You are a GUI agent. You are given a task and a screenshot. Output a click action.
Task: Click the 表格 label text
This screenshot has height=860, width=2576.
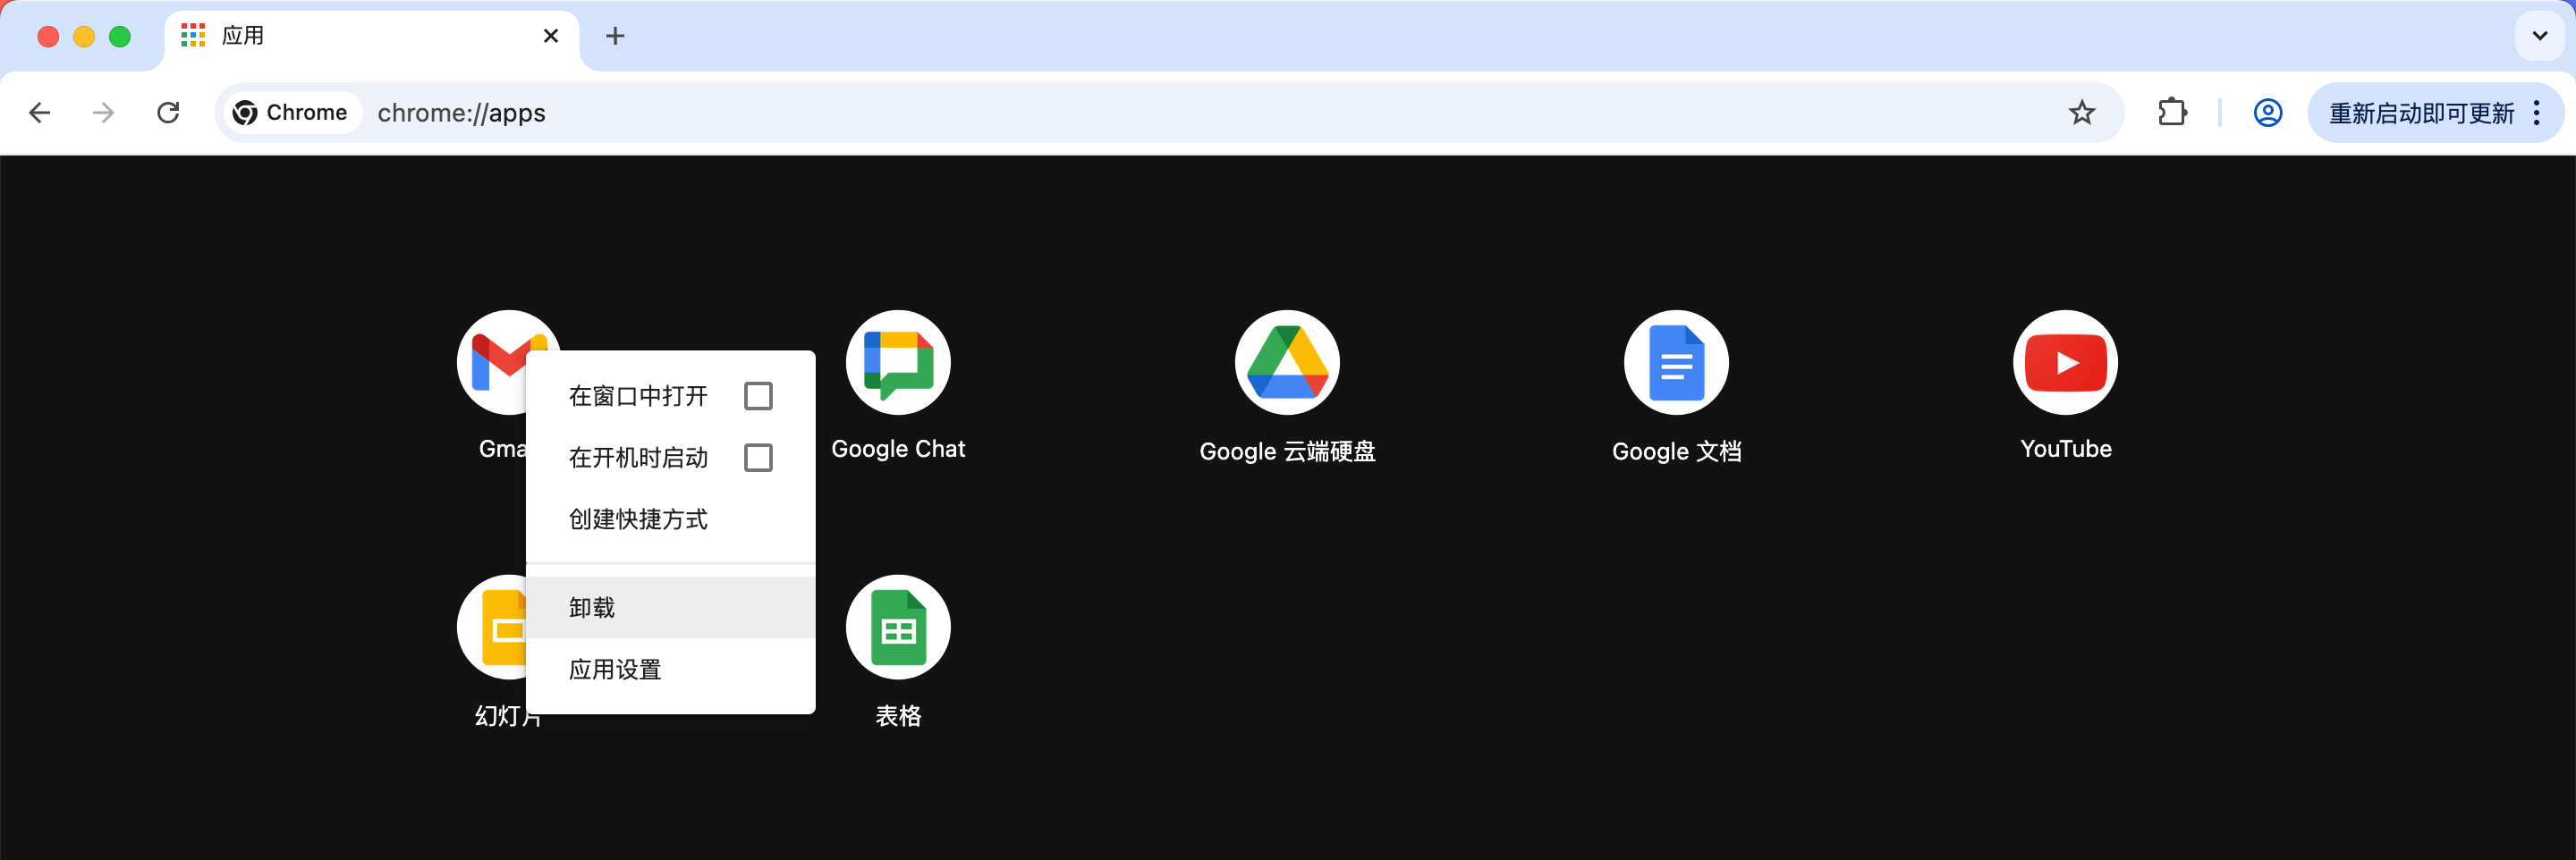point(898,716)
